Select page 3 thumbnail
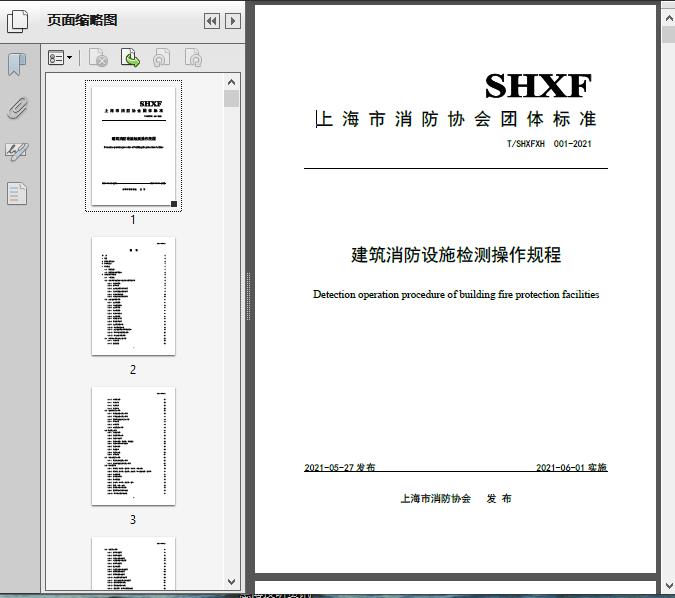675x598 pixels. tap(133, 446)
